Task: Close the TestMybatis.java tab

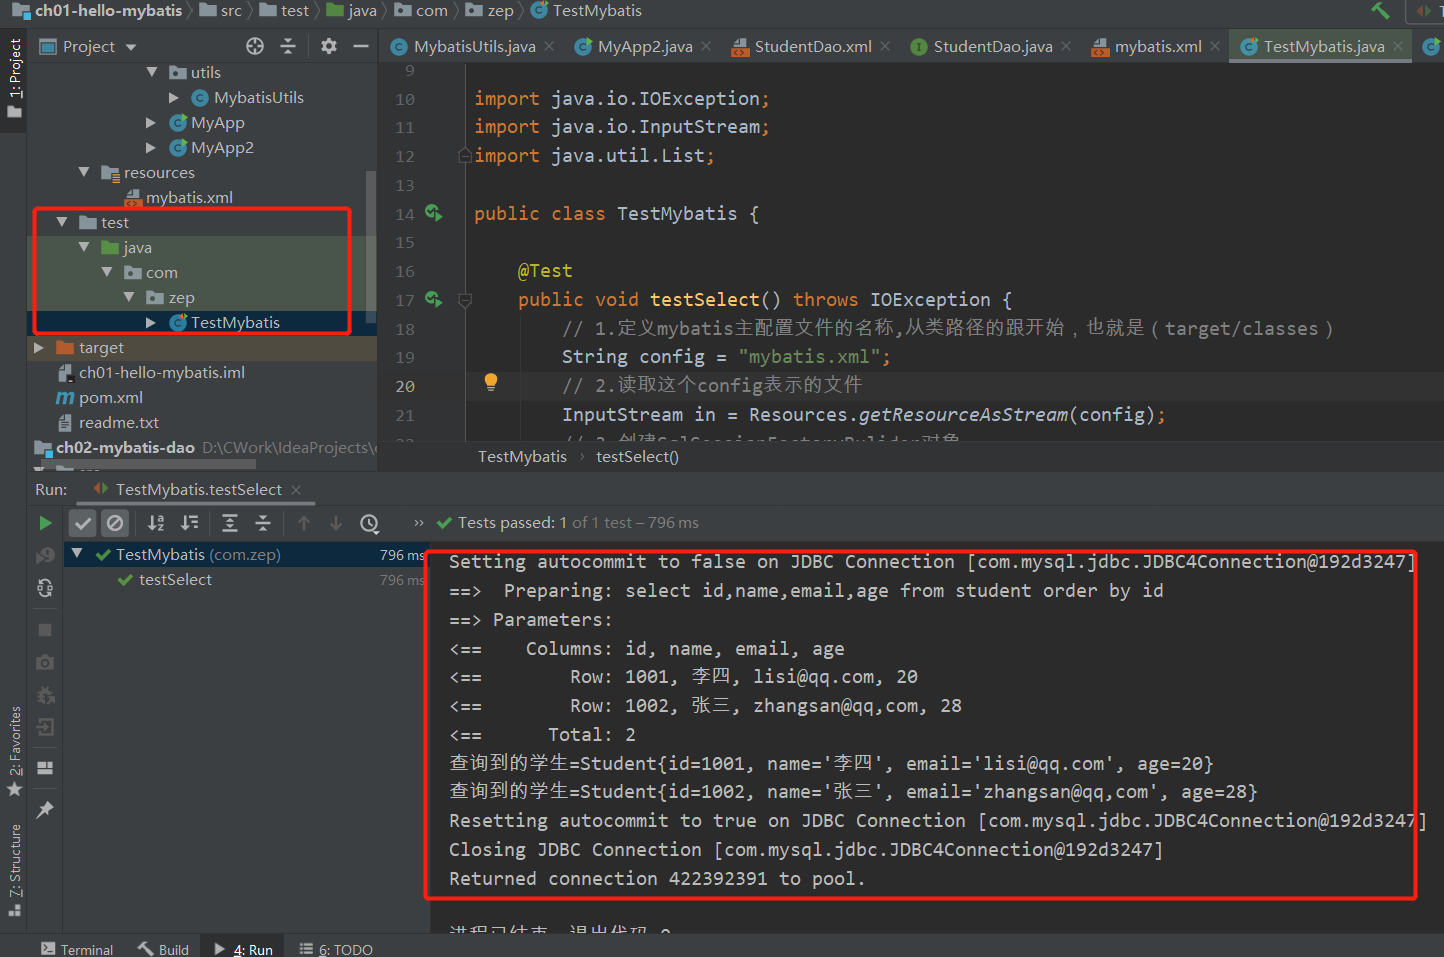Action: [1398, 46]
